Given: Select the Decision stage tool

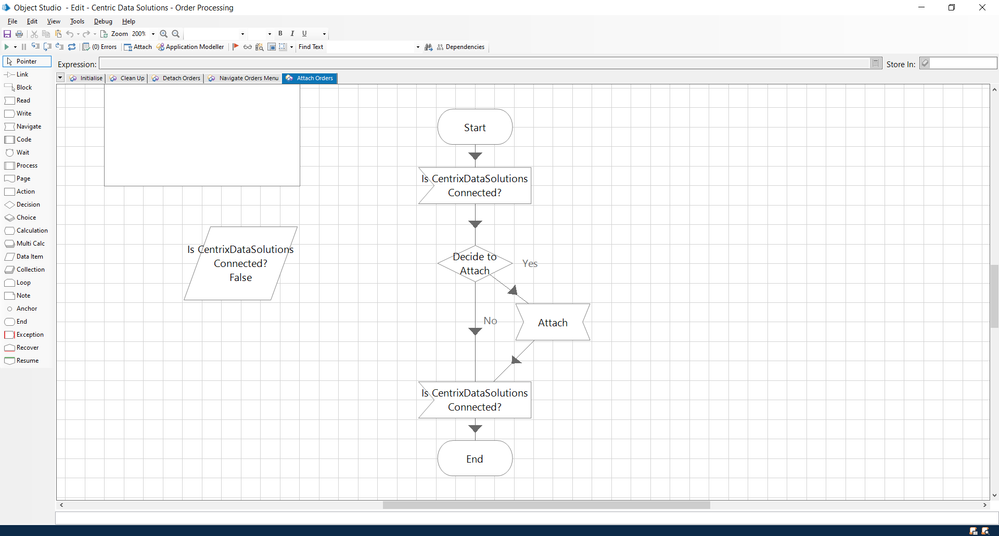Looking at the screenshot, I should click(x=27, y=204).
